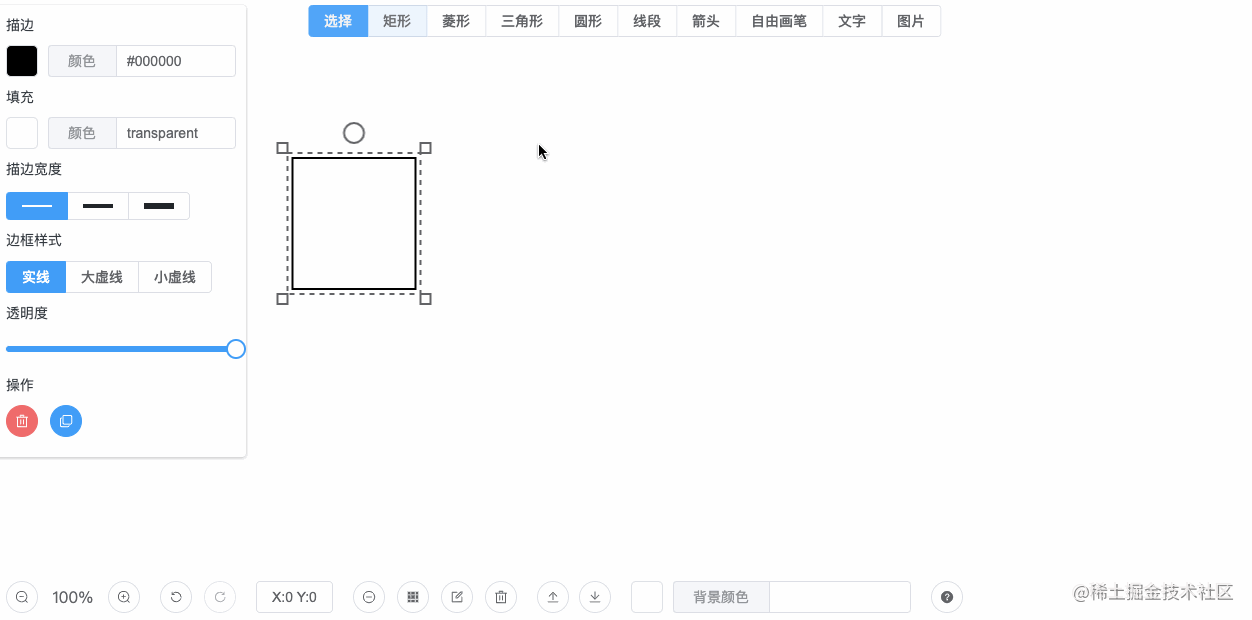The width and height of the screenshot is (1252, 620).
Task: Click the stroke 颜色 label box
Action: click(x=82, y=61)
